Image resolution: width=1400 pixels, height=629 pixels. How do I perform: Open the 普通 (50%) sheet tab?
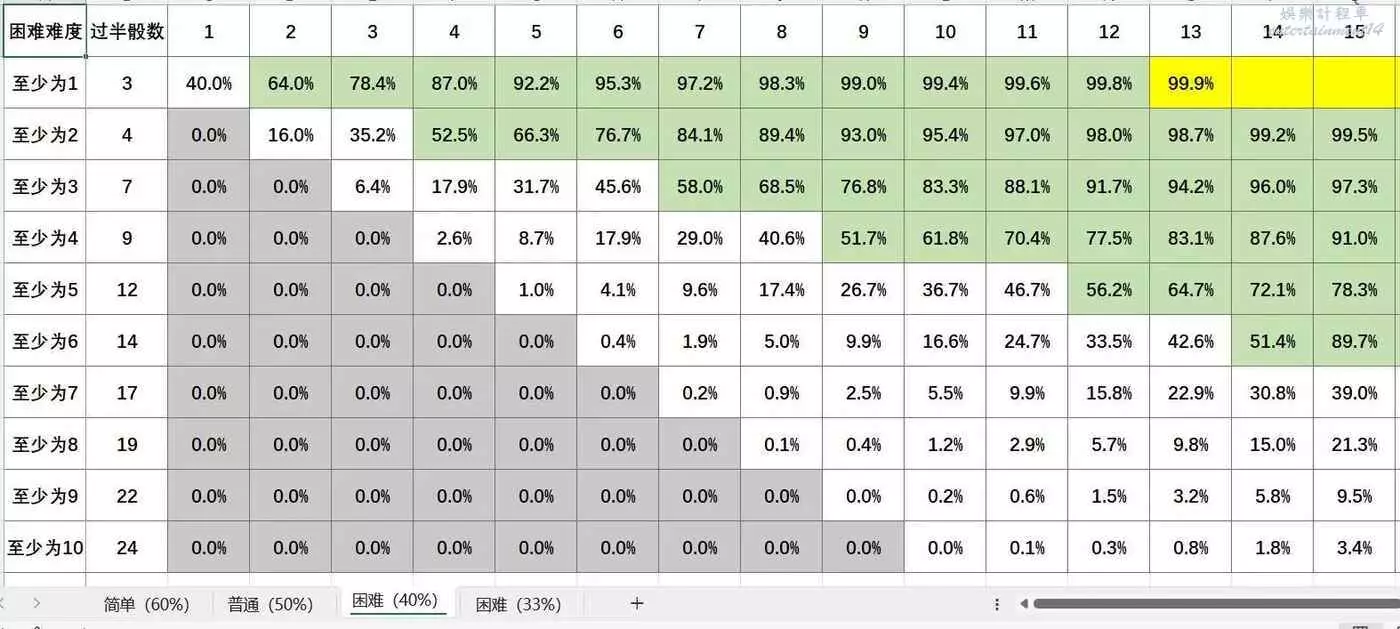[270, 604]
